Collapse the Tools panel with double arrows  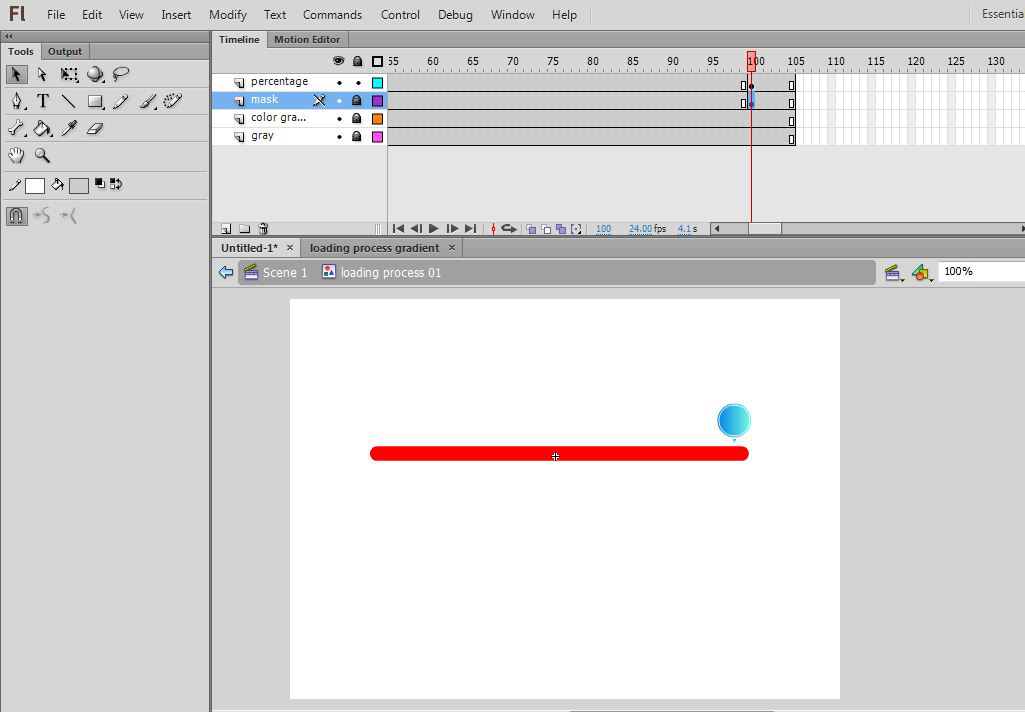point(8,37)
